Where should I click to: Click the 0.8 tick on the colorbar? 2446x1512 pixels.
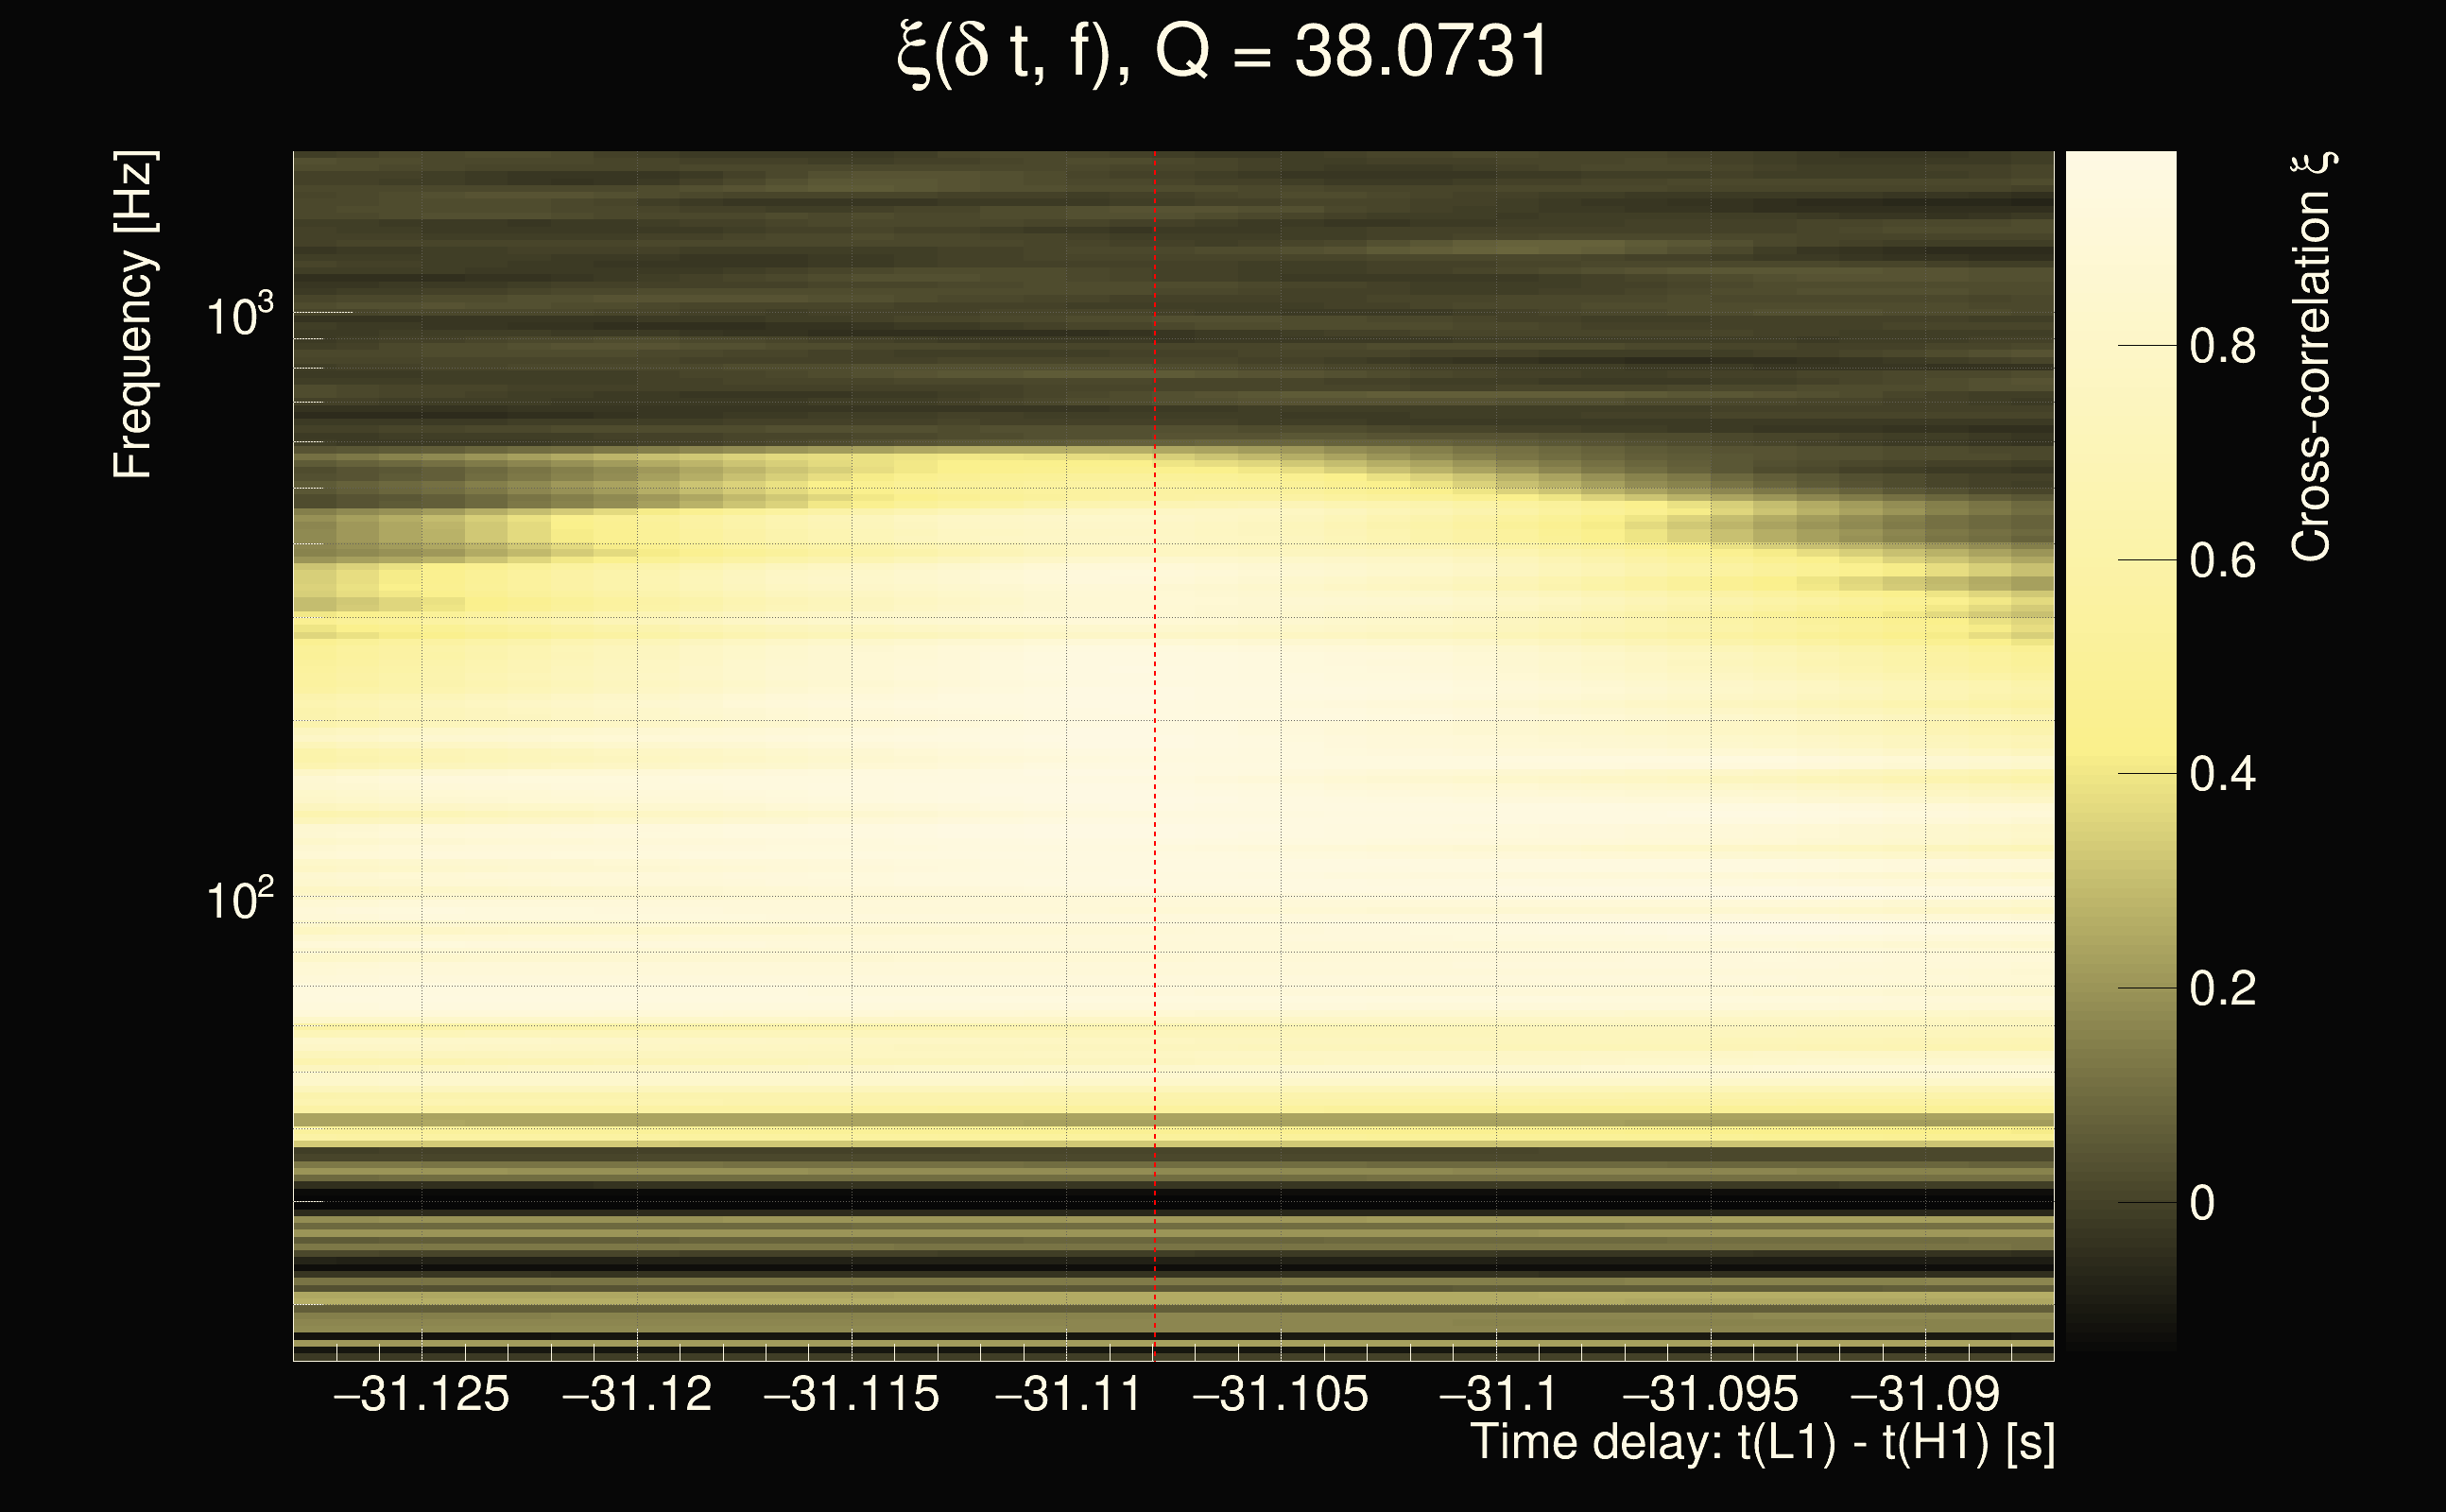2222,346
